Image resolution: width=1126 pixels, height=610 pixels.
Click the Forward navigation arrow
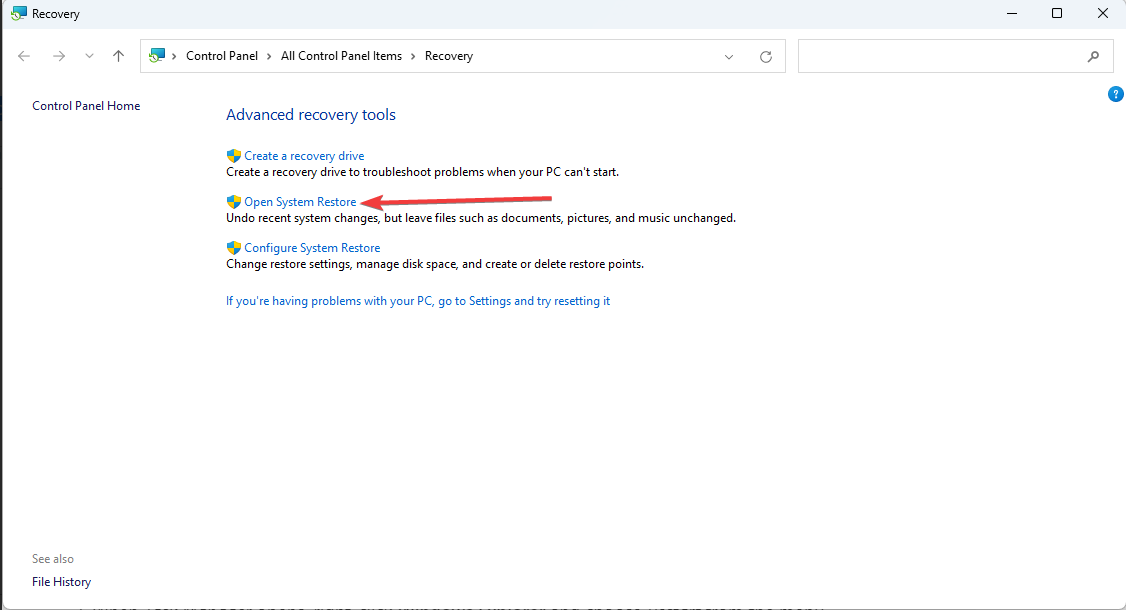(59, 57)
